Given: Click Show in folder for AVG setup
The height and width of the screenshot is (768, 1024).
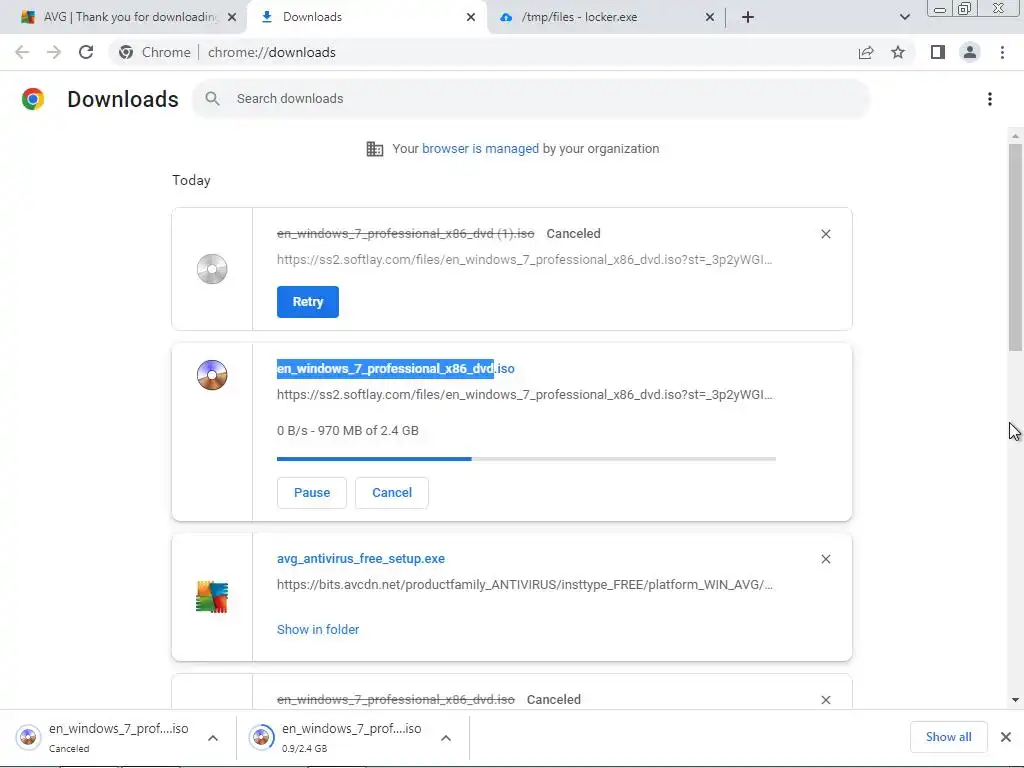Looking at the screenshot, I should click(318, 629).
